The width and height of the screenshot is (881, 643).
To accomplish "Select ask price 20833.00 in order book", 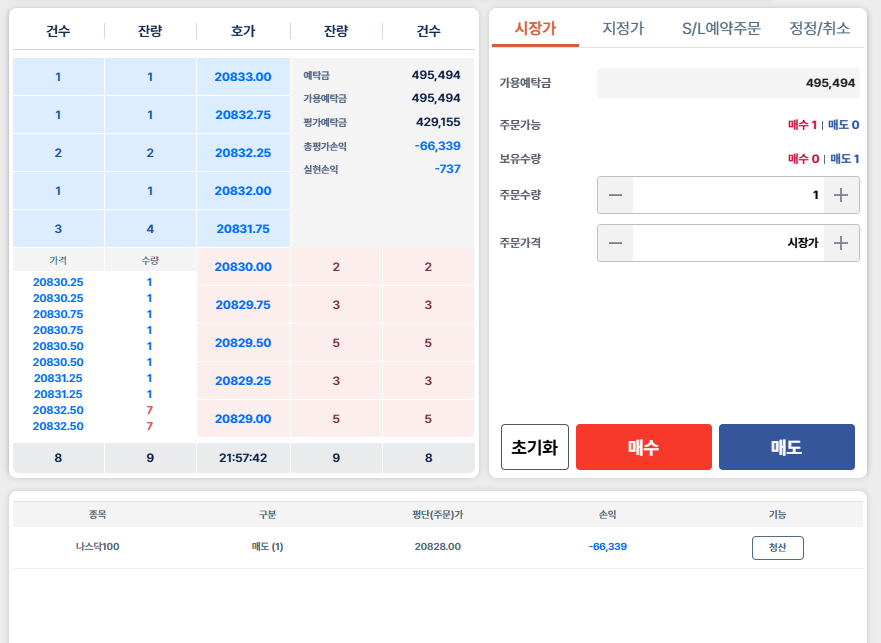I will tap(243, 77).
